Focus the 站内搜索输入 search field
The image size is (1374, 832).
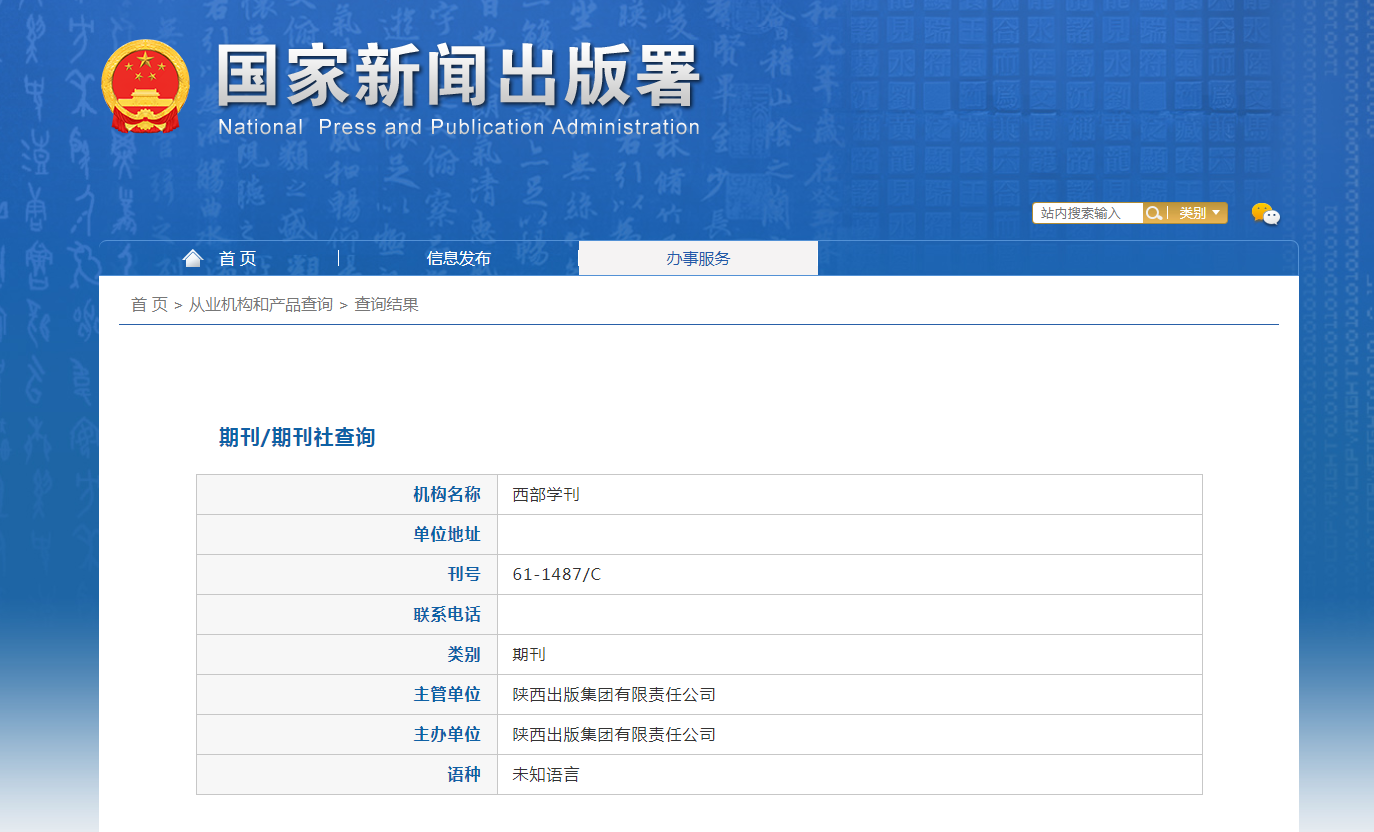point(1088,213)
